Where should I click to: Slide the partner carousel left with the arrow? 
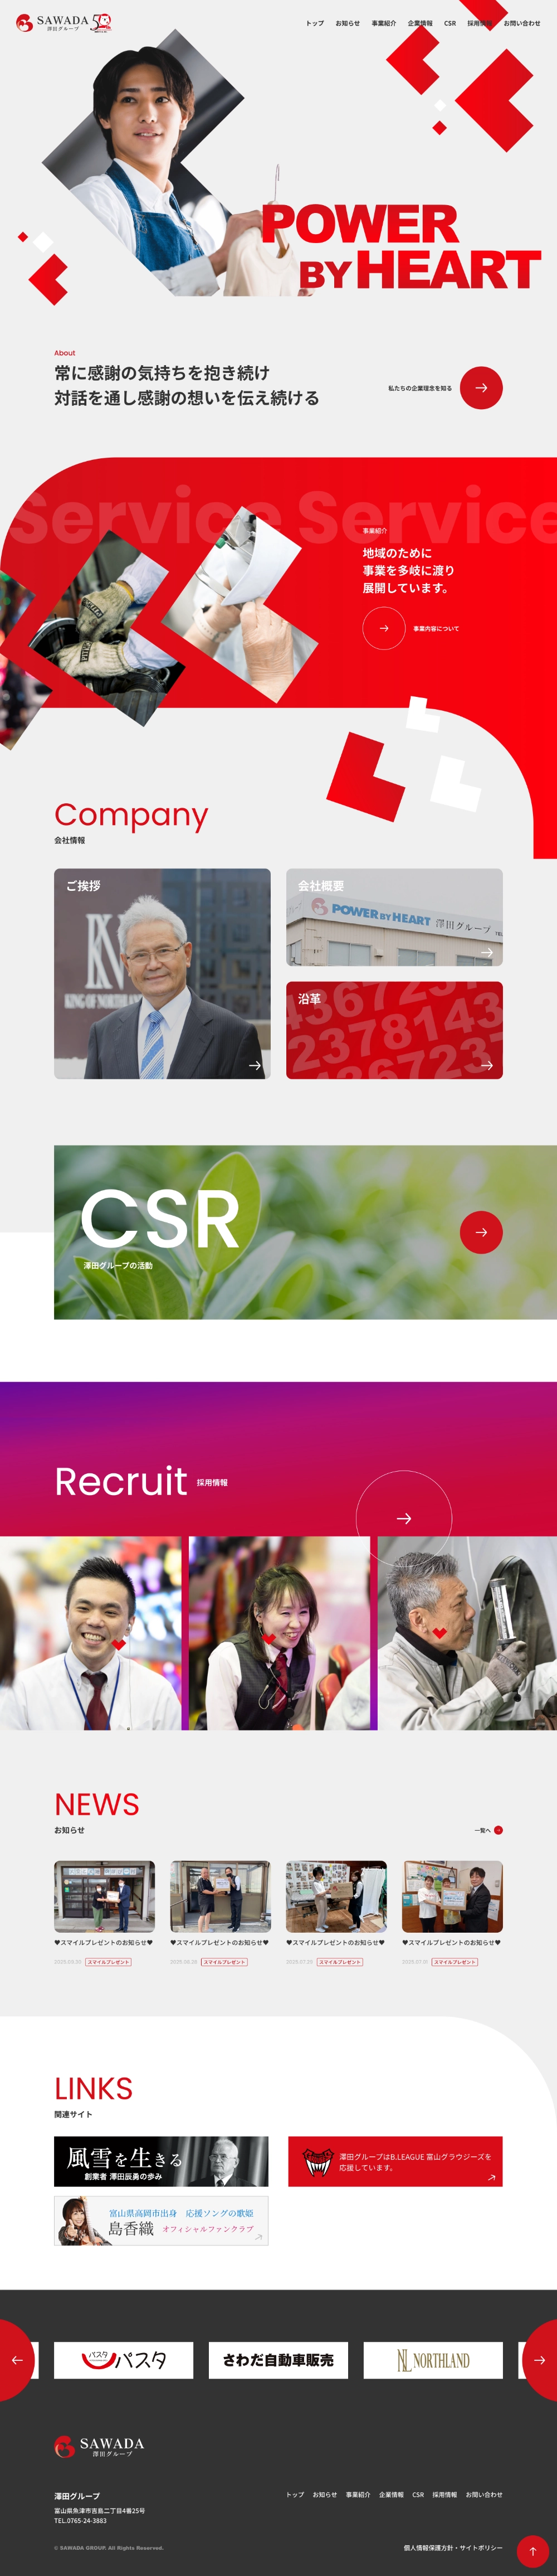coord(16,2360)
